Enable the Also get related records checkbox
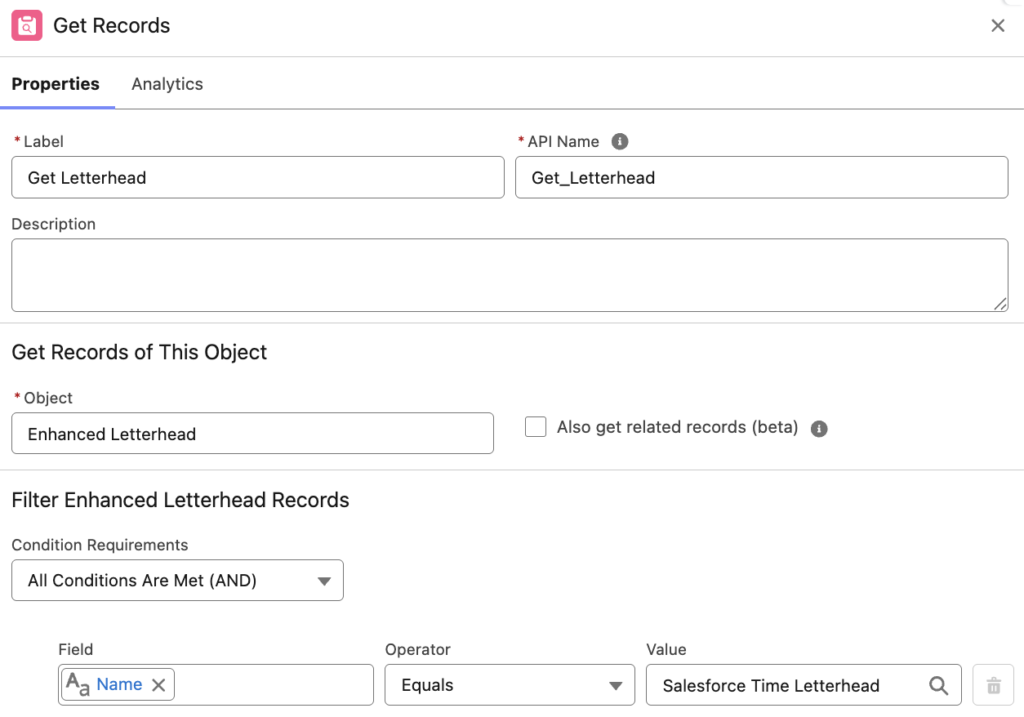 (536, 427)
